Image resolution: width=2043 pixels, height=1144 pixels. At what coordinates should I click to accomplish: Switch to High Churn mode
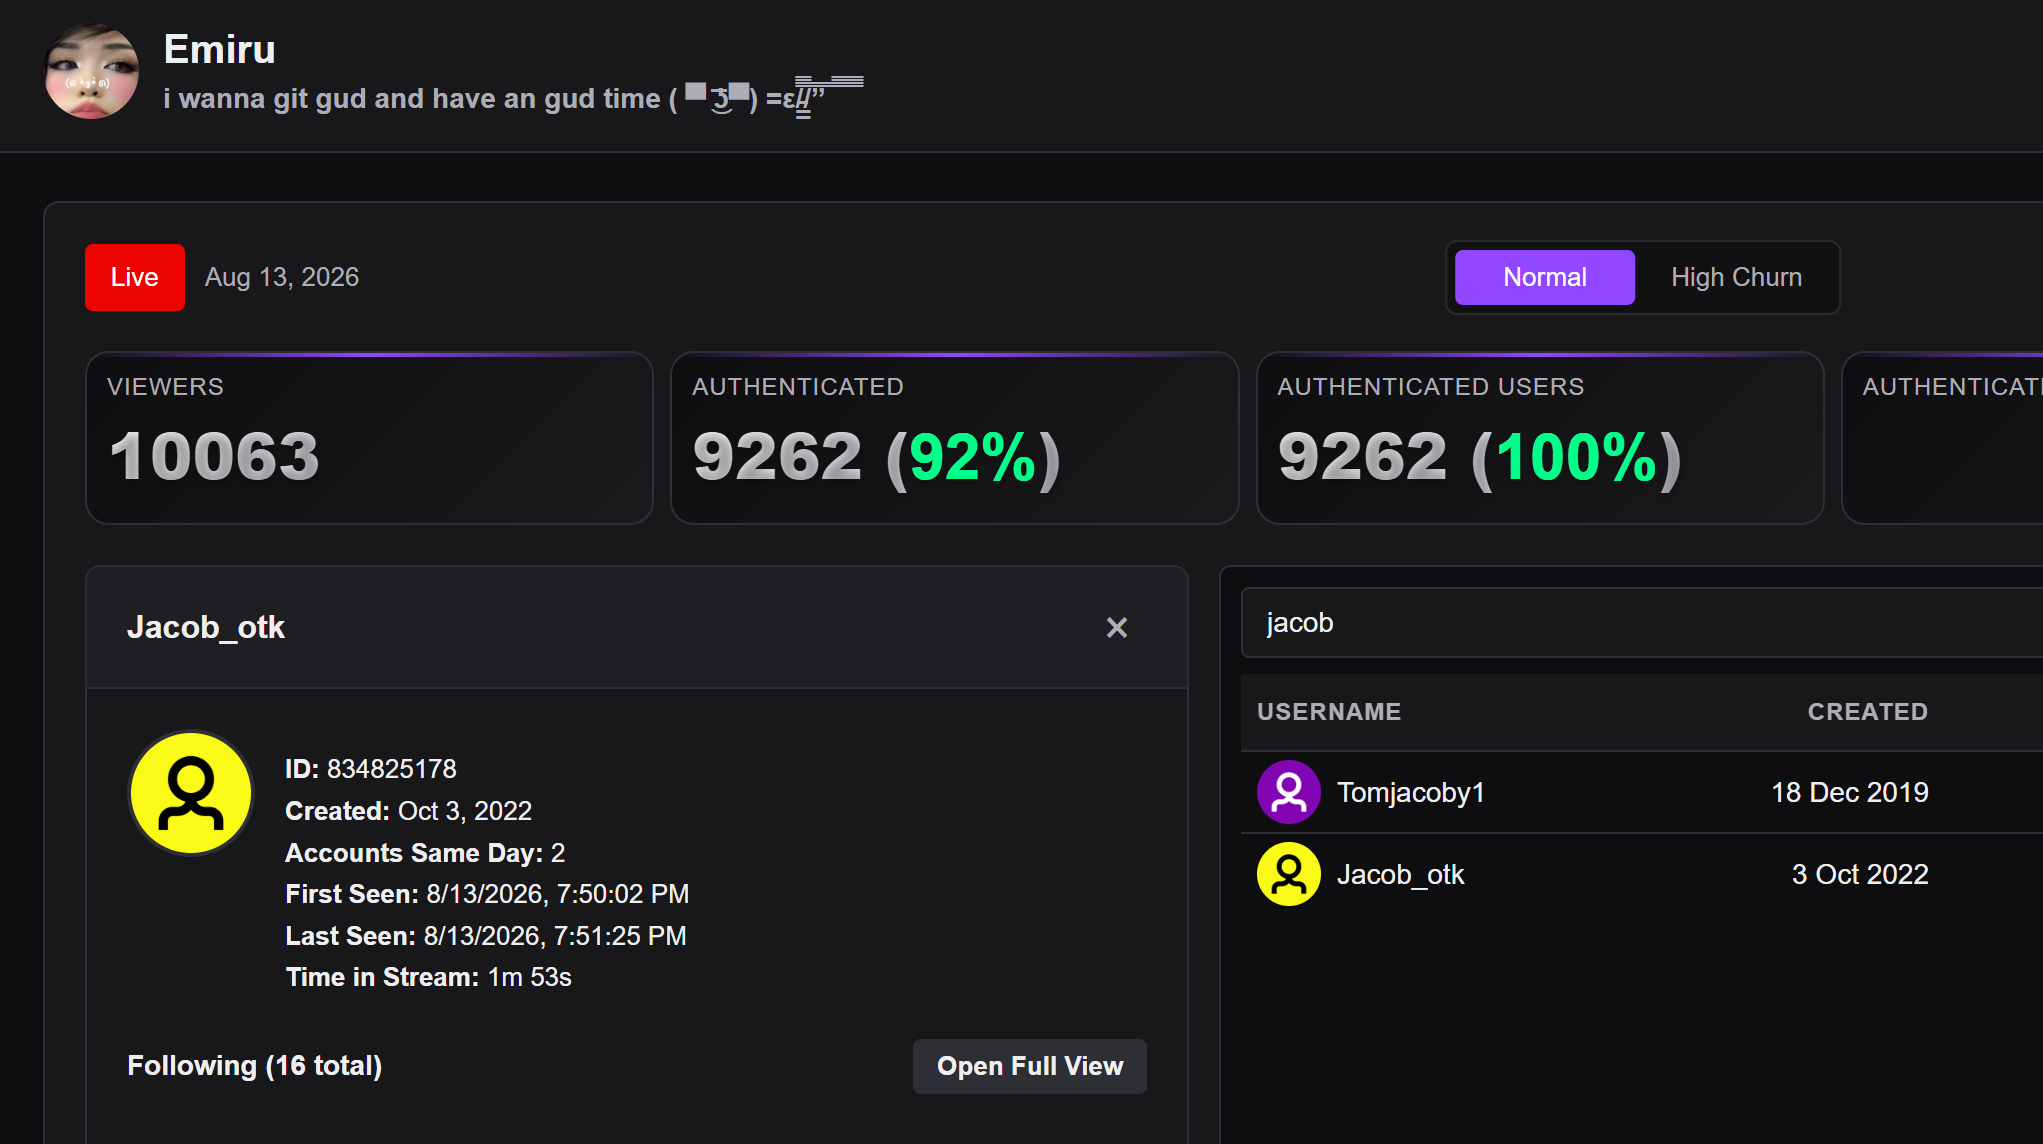(x=1736, y=277)
